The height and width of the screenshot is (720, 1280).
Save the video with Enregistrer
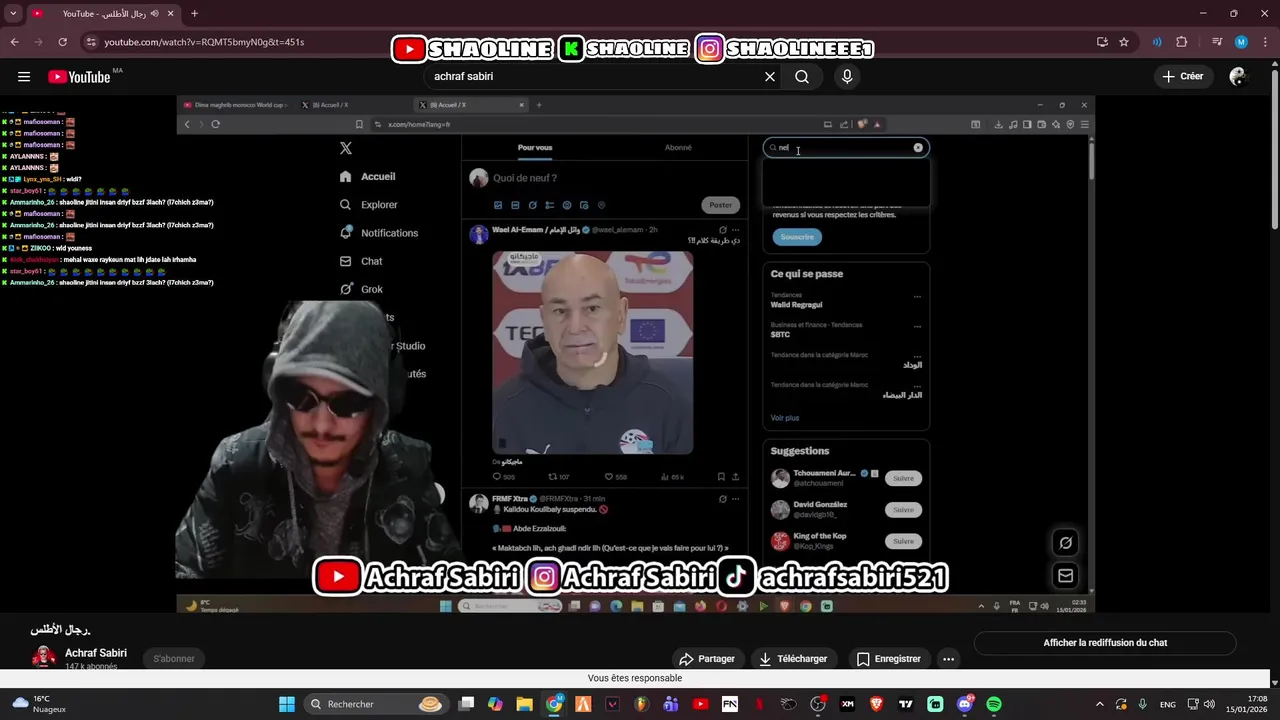[x=888, y=659]
